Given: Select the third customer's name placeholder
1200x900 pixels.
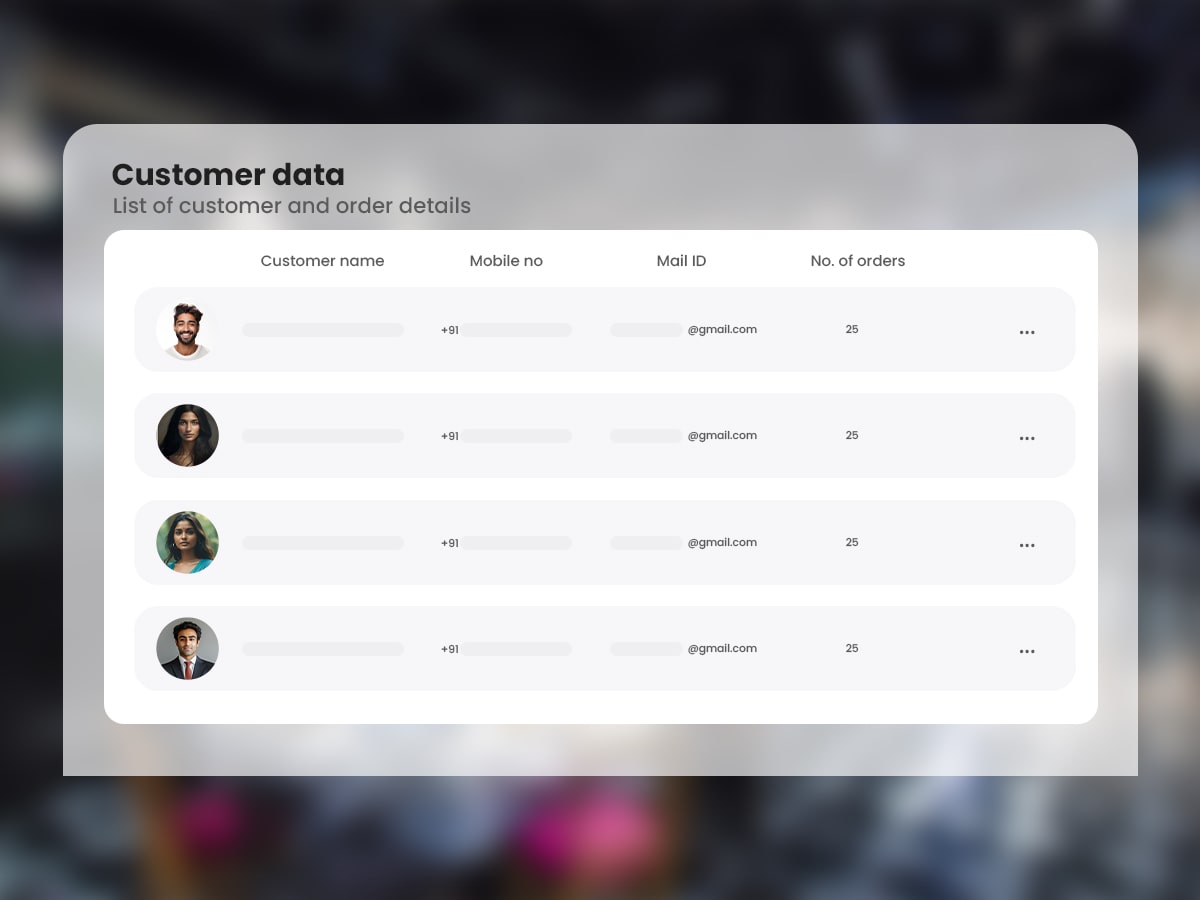Looking at the screenshot, I should pos(323,543).
